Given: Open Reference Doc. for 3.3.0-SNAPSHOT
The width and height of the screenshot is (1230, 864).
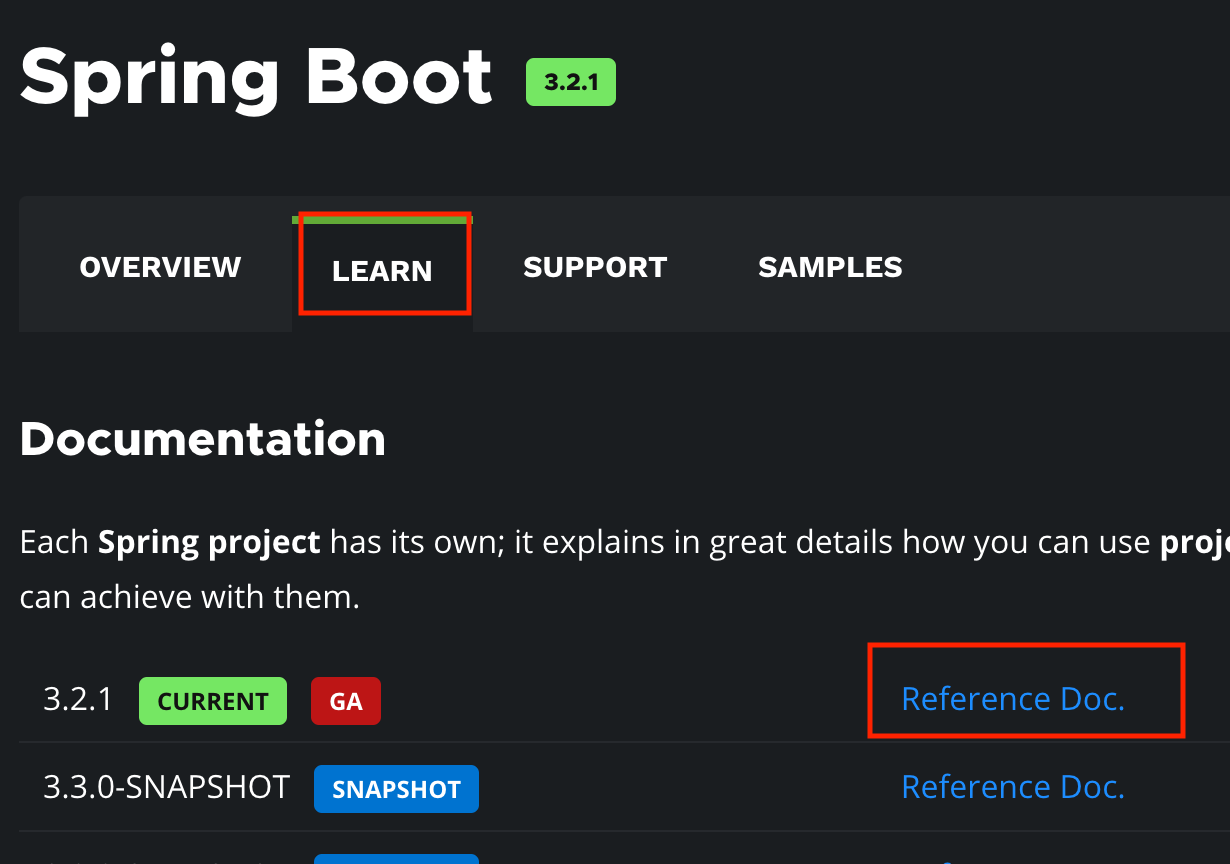Looking at the screenshot, I should [1013, 786].
